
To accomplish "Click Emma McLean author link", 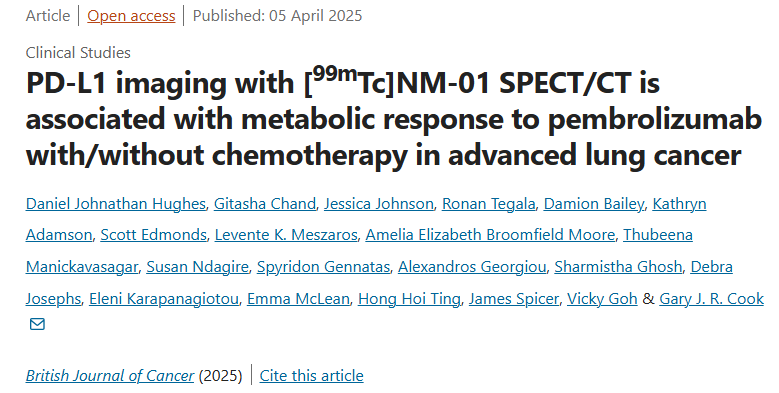I will click(x=298, y=299).
